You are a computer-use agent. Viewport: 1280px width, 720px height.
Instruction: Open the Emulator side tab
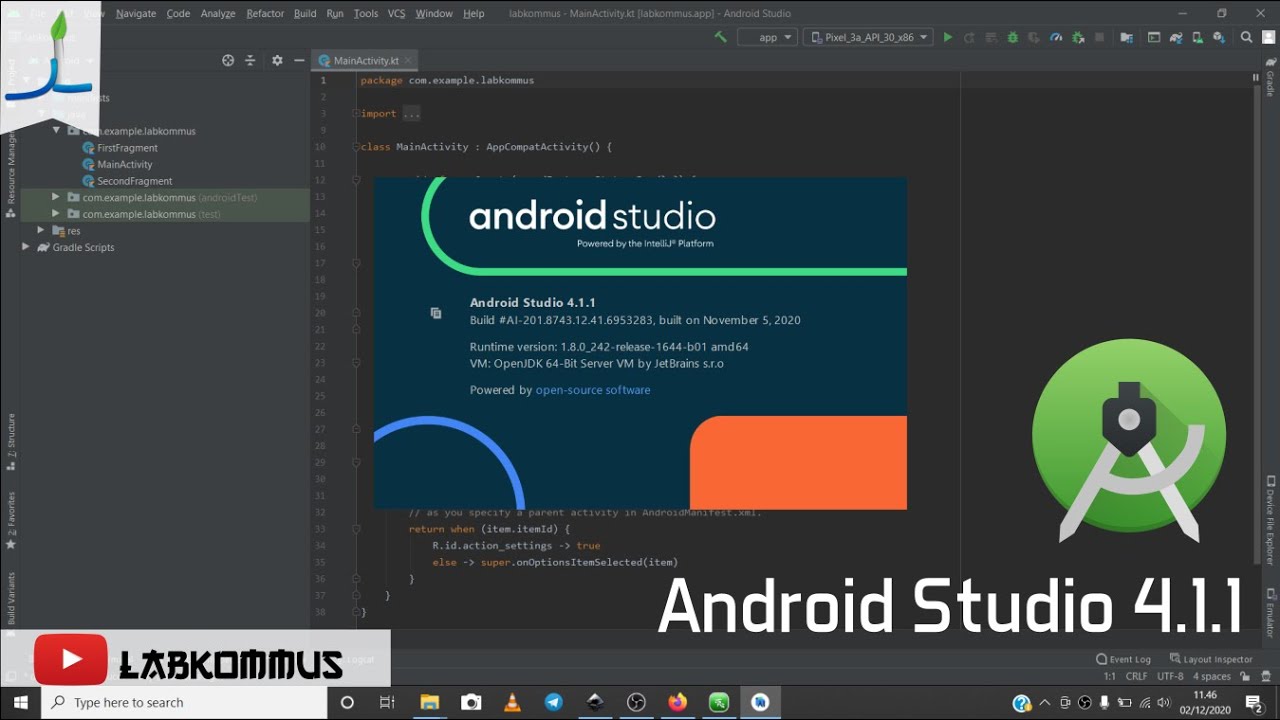point(1270,611)
